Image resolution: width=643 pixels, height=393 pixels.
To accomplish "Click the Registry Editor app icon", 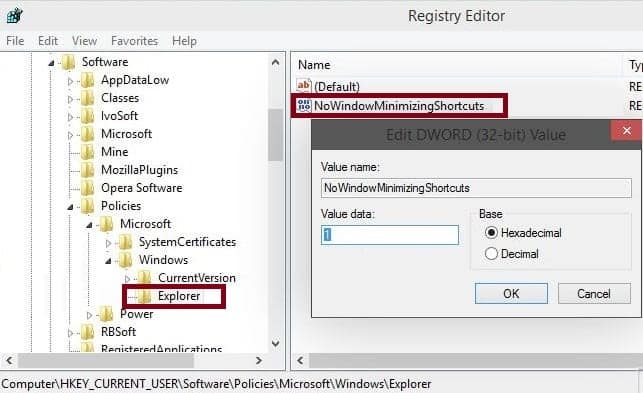I will coord(15,16).
